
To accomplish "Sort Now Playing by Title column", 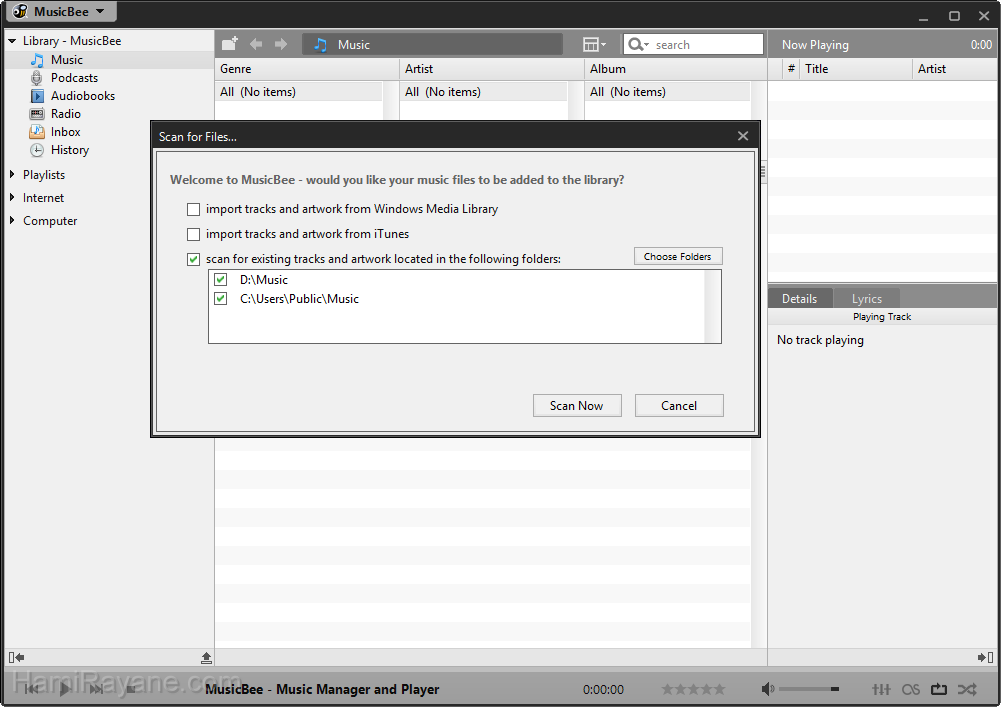I will [x=855, y=69].
